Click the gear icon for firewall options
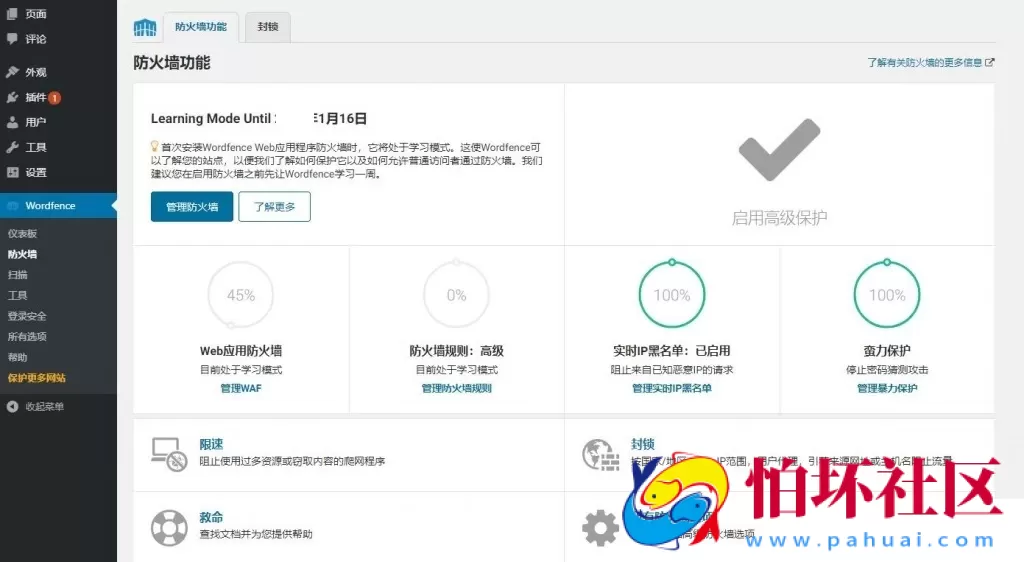This screenshot has height=562, width=1024. point(600,528)
